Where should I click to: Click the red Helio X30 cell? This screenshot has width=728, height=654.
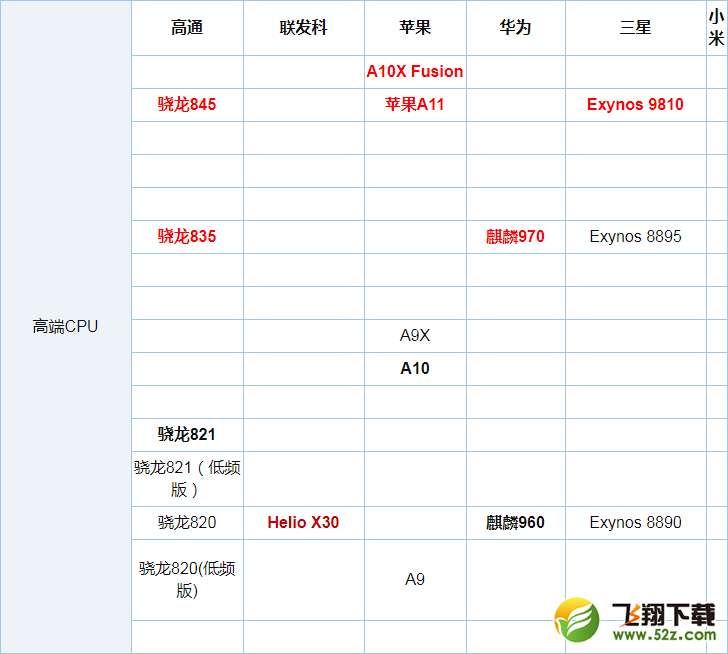(x=303, y=522)
